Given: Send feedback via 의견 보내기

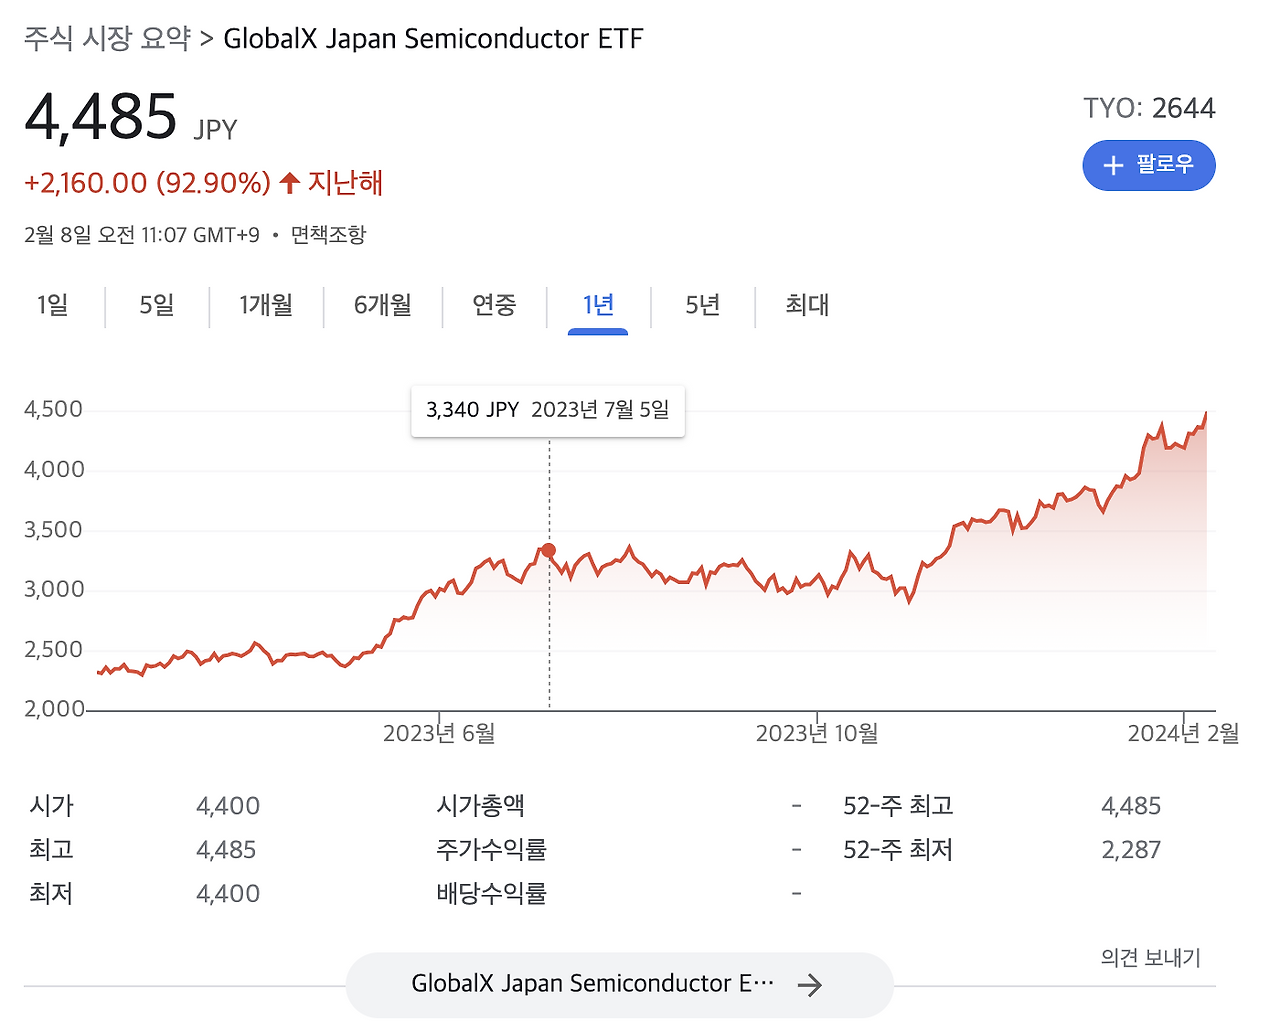Looking at the screenshot, I should click(1151, 957).
